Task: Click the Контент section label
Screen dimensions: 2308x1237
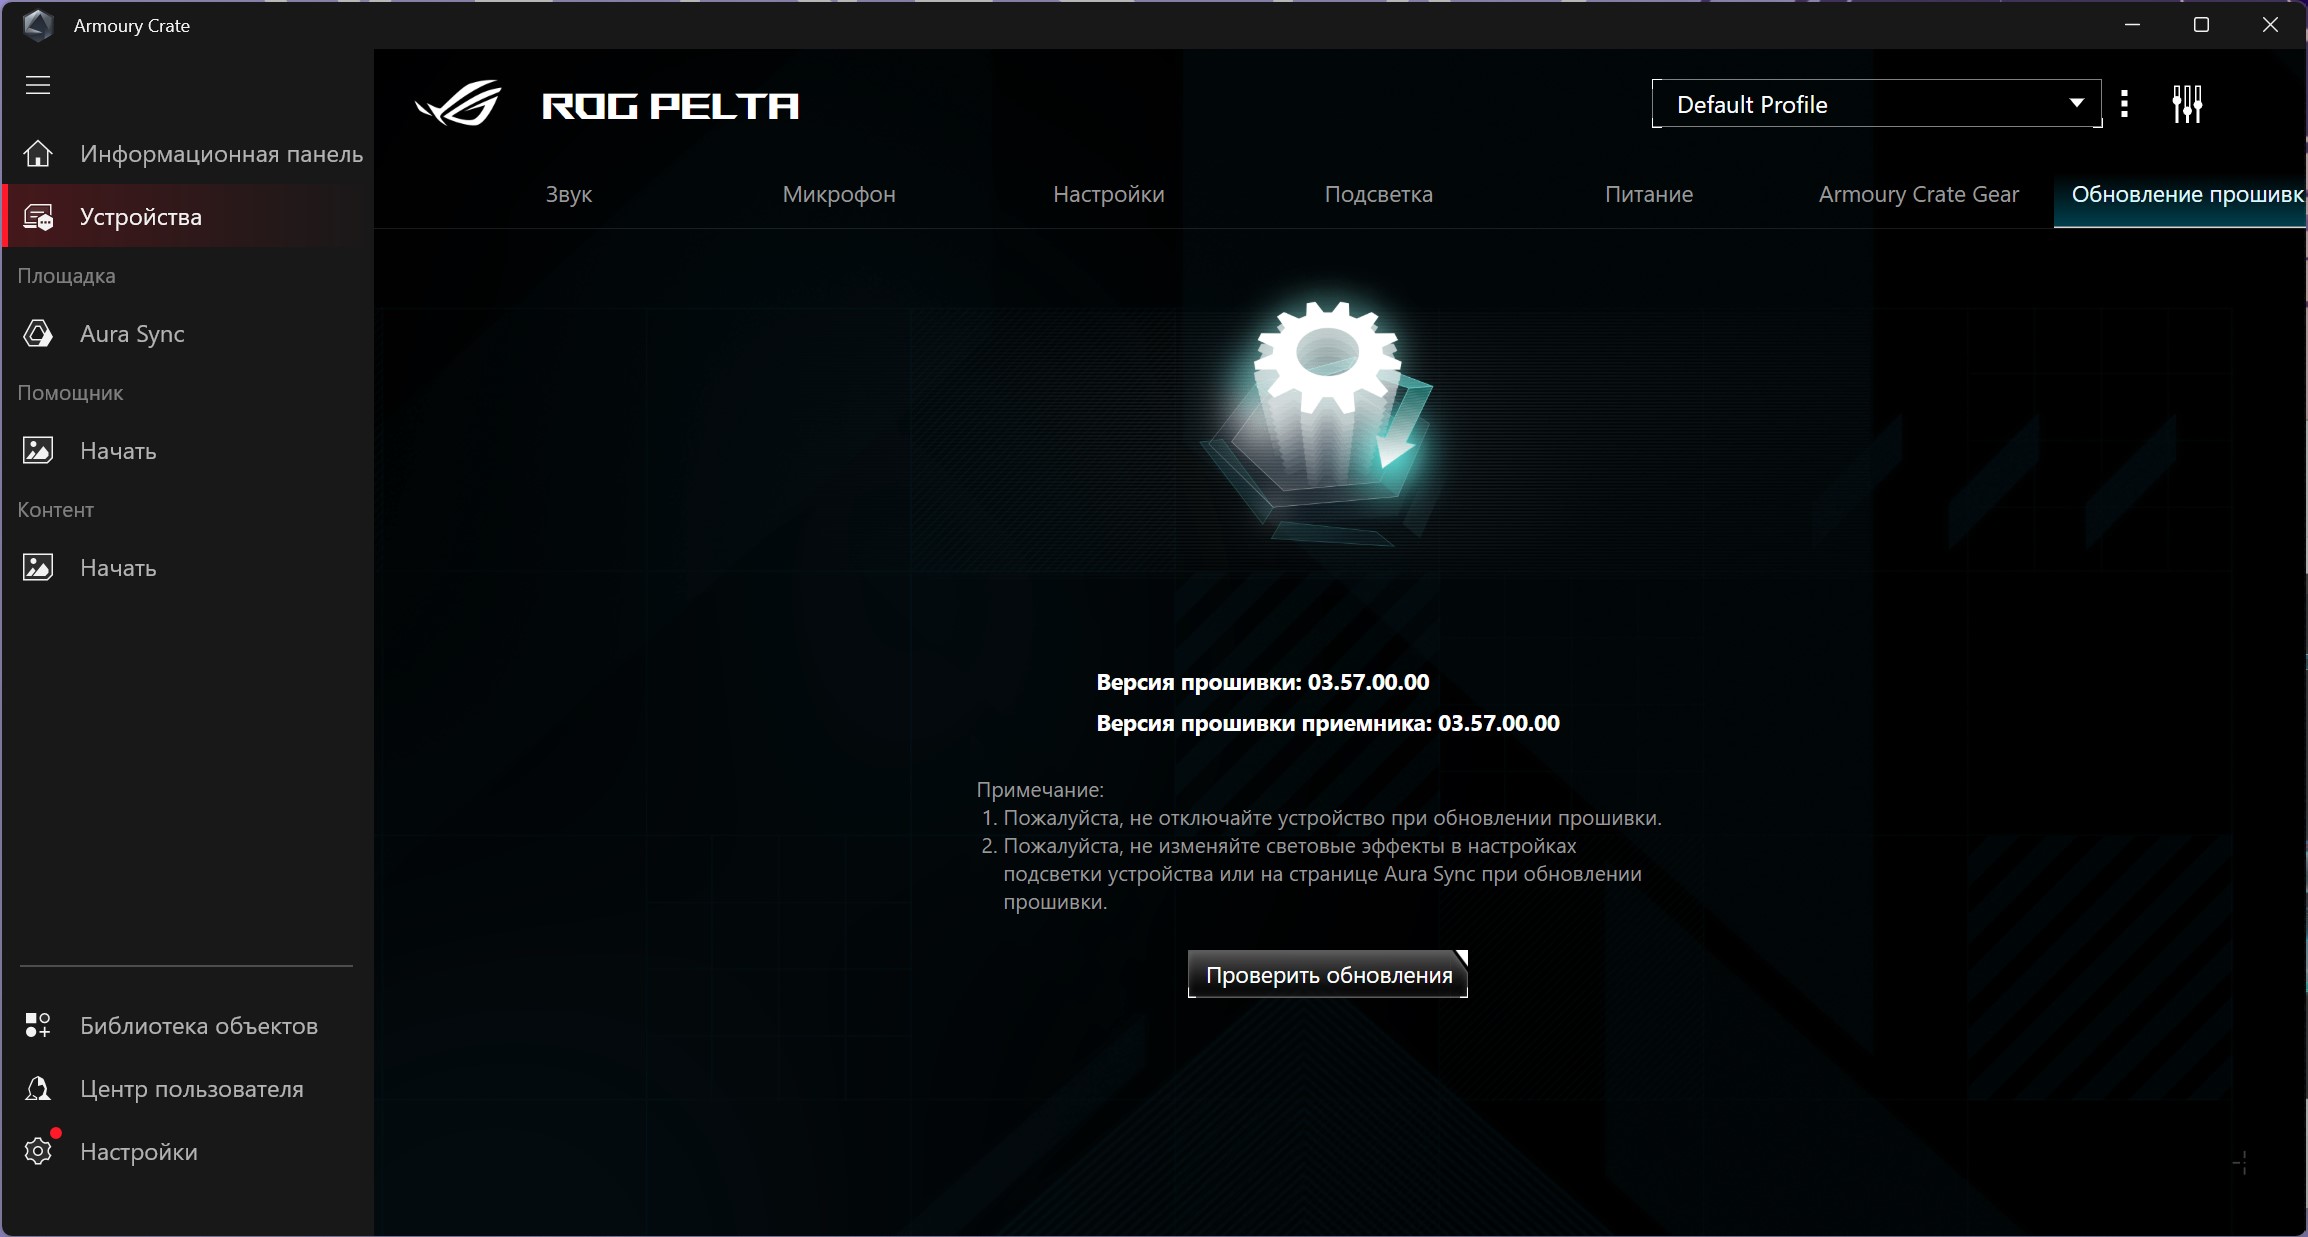Action: (x=56, y=510)
